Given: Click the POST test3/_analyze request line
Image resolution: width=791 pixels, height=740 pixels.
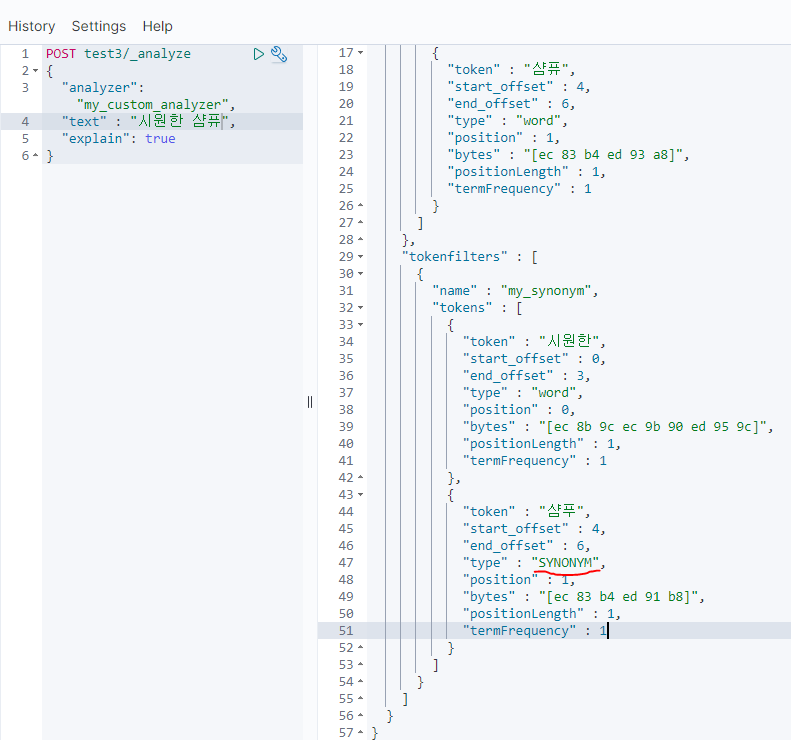Looking at the screenshot, I should [118, 54].
